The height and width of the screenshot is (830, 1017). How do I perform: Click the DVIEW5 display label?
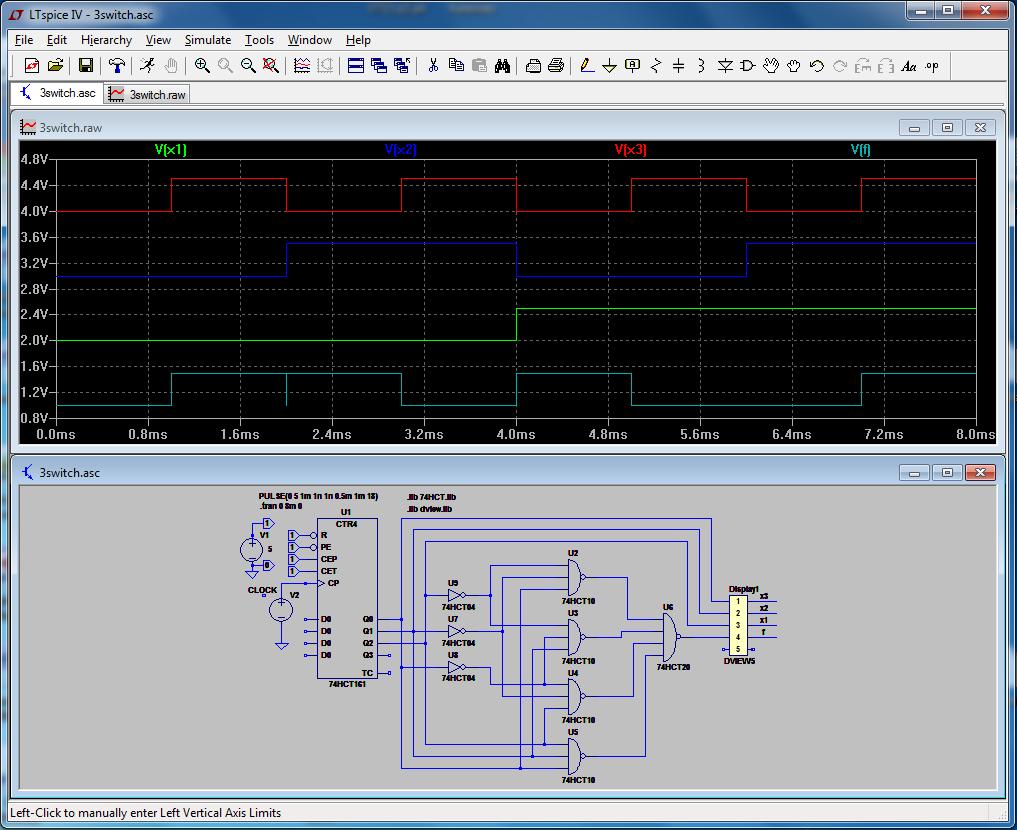pos(739,661)
